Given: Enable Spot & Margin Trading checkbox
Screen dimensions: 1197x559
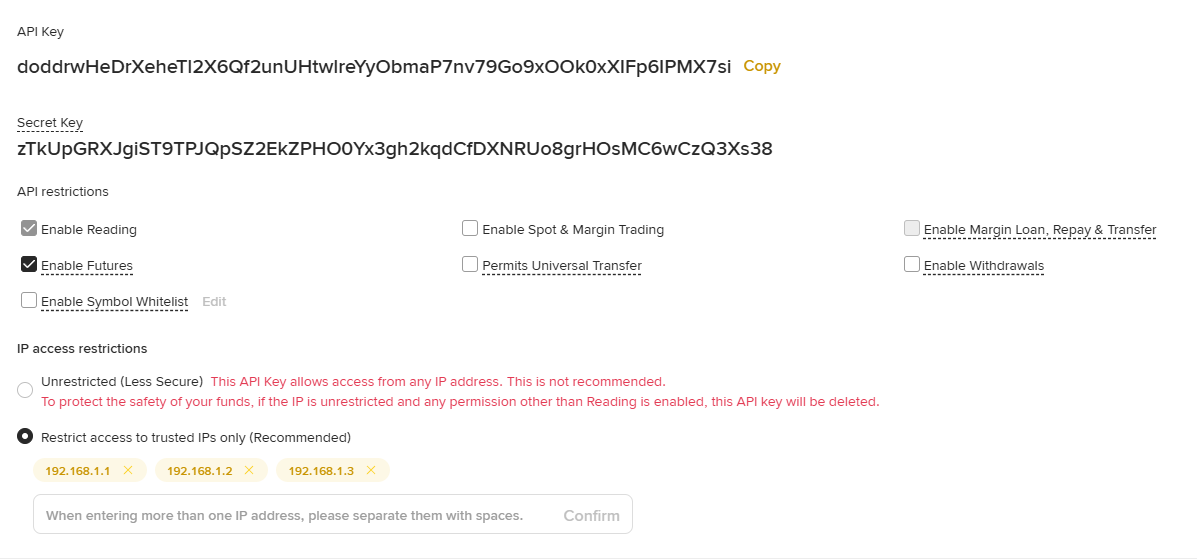Looking at the screenshot, I should (470, 229).
